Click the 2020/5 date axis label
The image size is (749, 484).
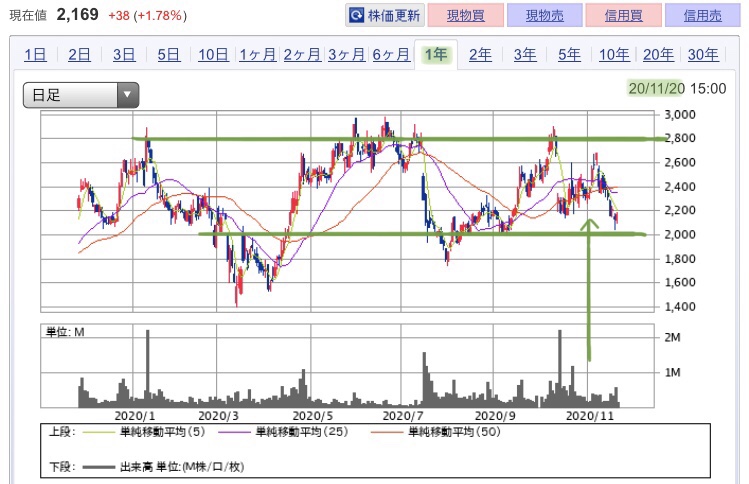point(312,416)
